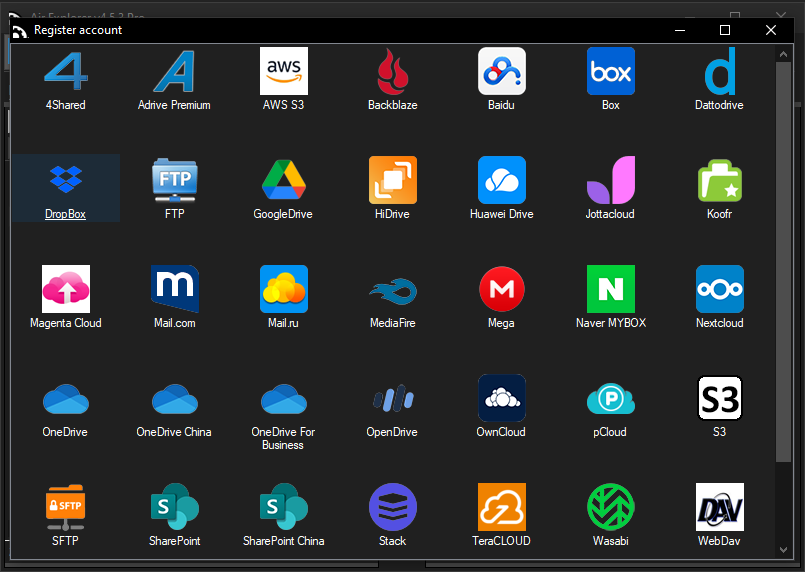
Task: Pick the Koofr folder icon
Action: 719,180
